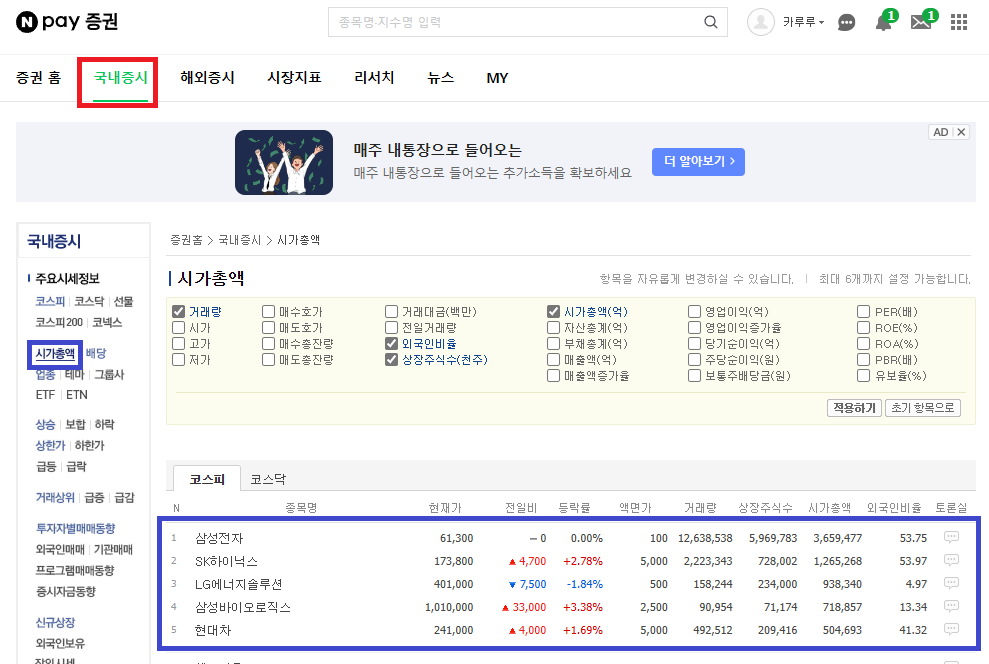Click the 증권홈 breadcrumb link

(x=186, y=240)
